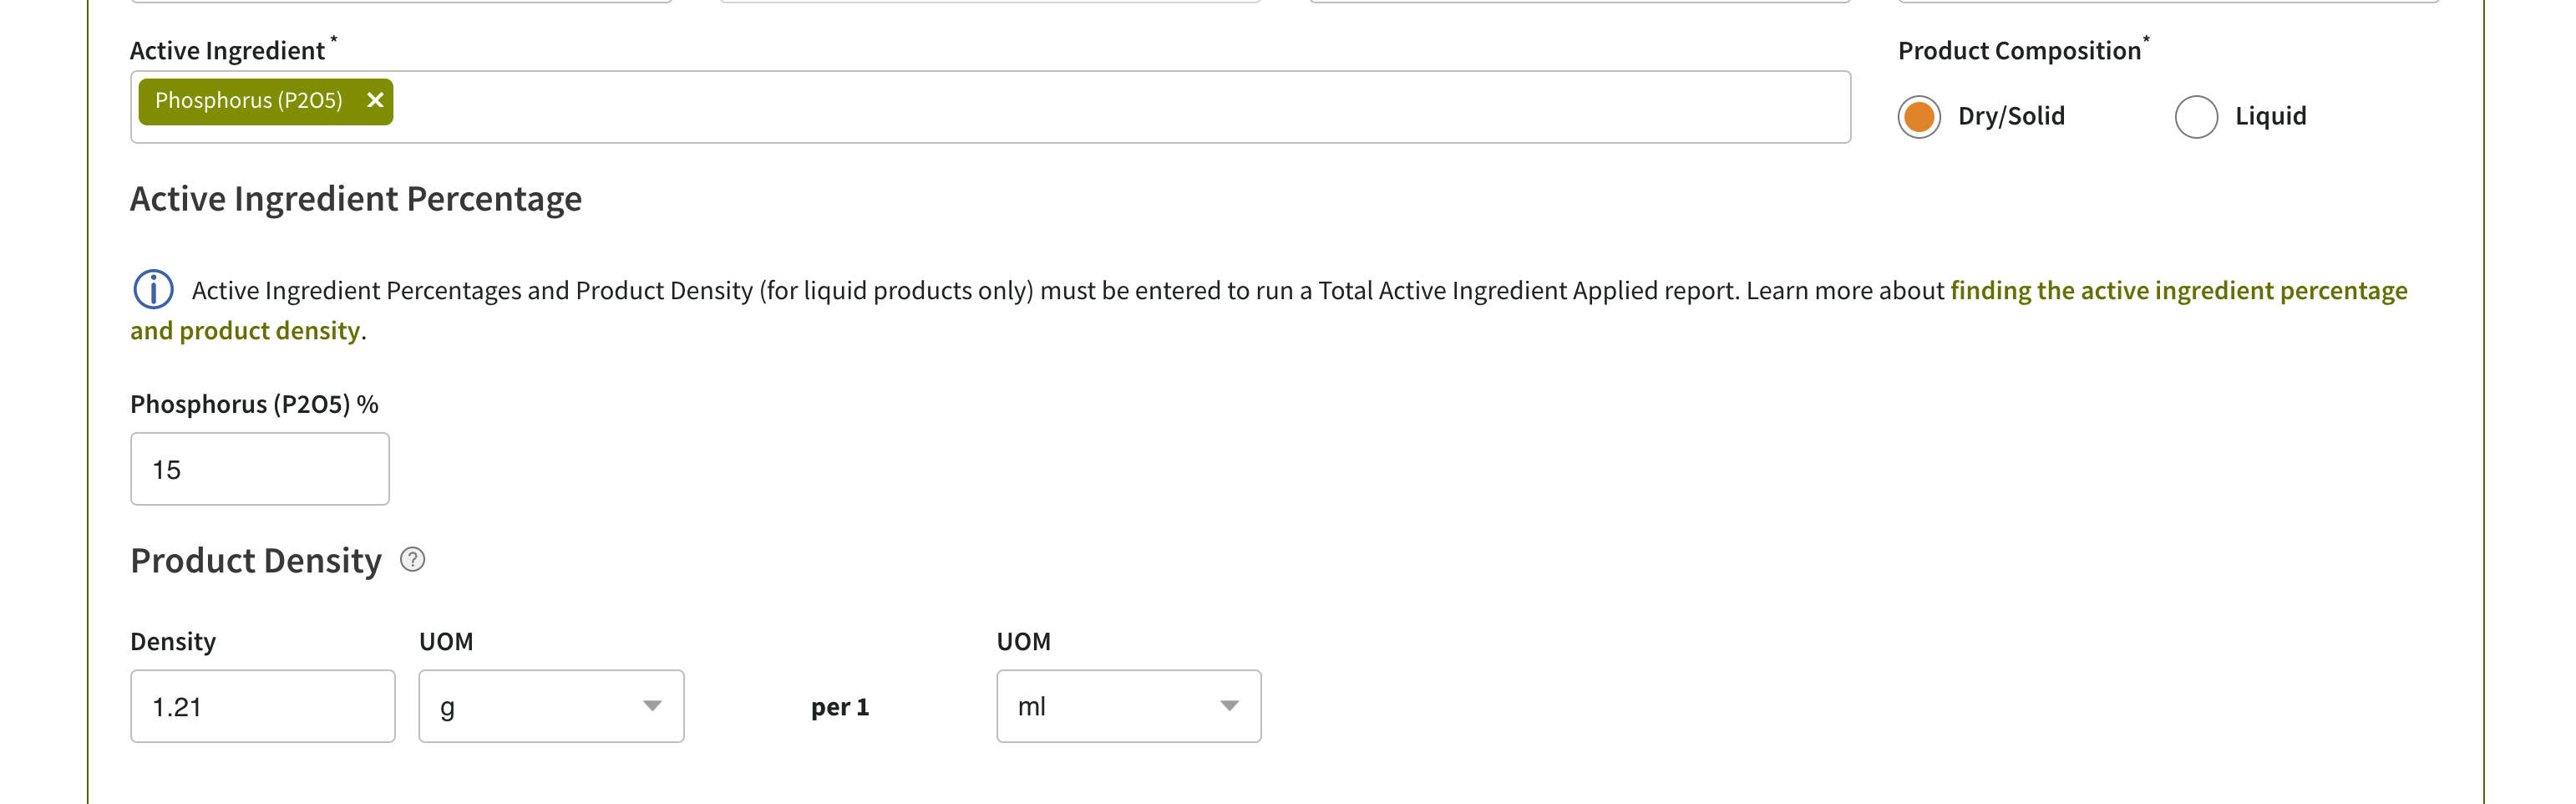Image resolution: width=2576 pixels, height=804 pixels.
Task: Click the dropdown arrow on the g UOM selector
Action: 652,706
